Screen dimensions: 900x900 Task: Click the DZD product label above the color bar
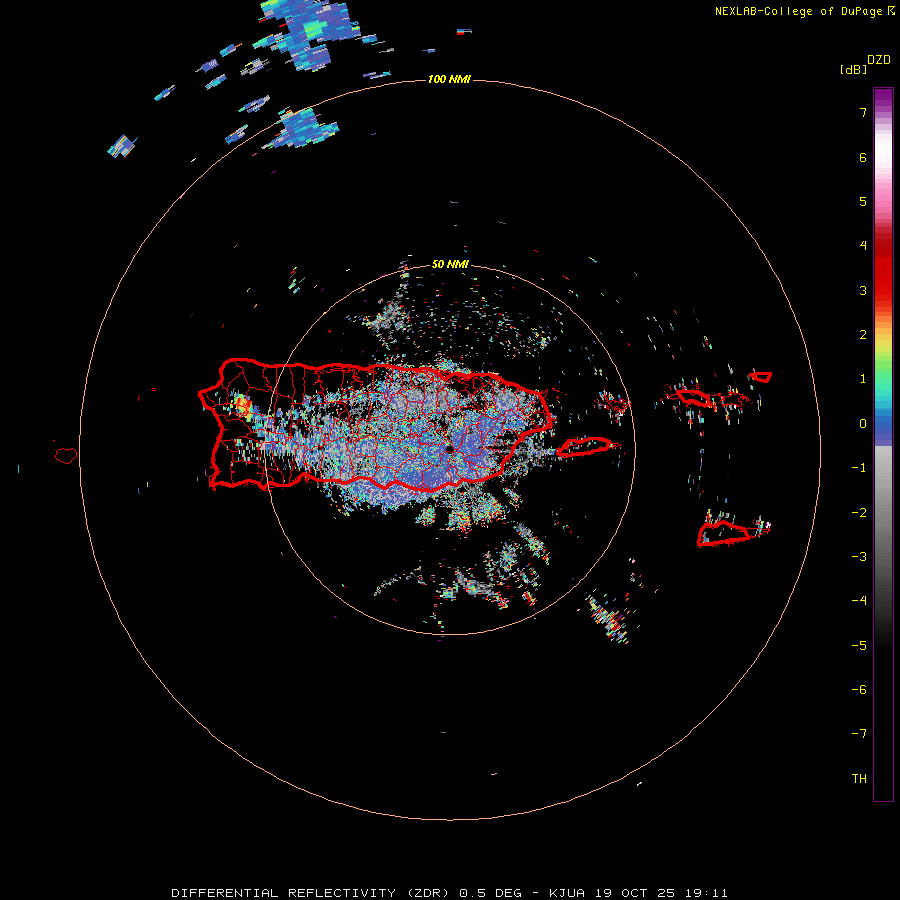tap(879, 60)
